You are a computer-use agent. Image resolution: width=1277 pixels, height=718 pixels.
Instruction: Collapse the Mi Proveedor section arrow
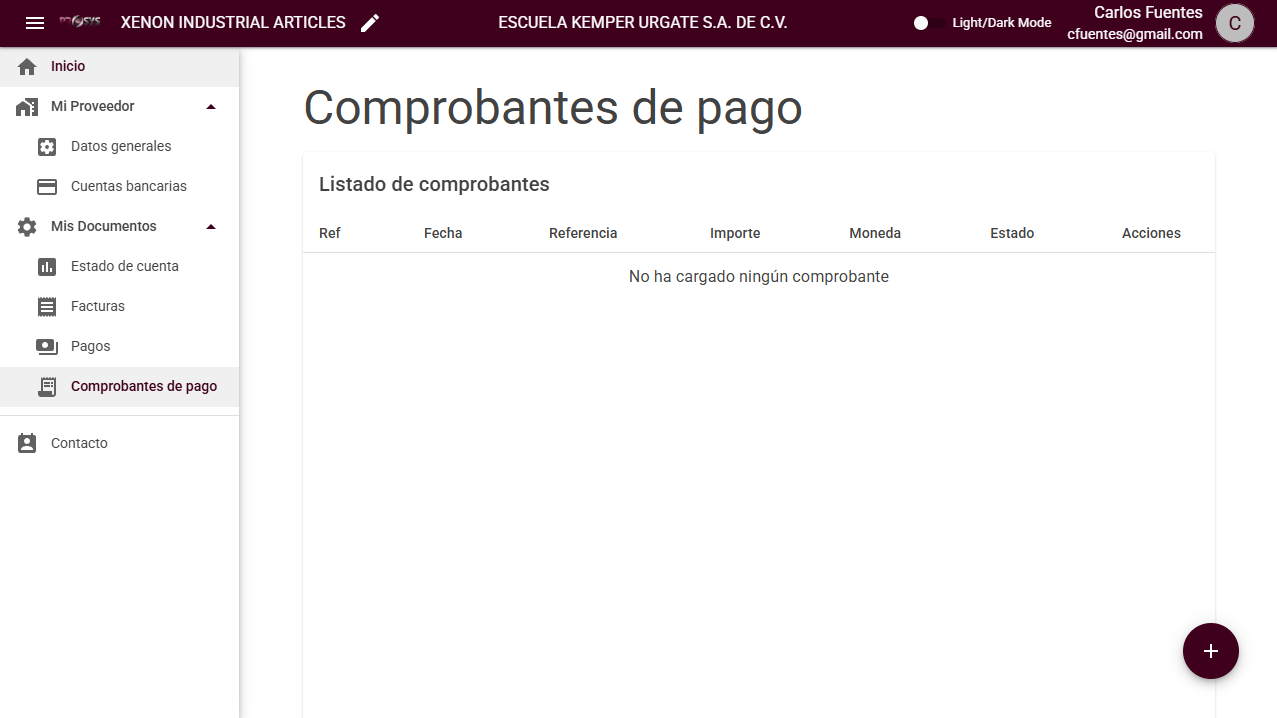pos(211,107)
